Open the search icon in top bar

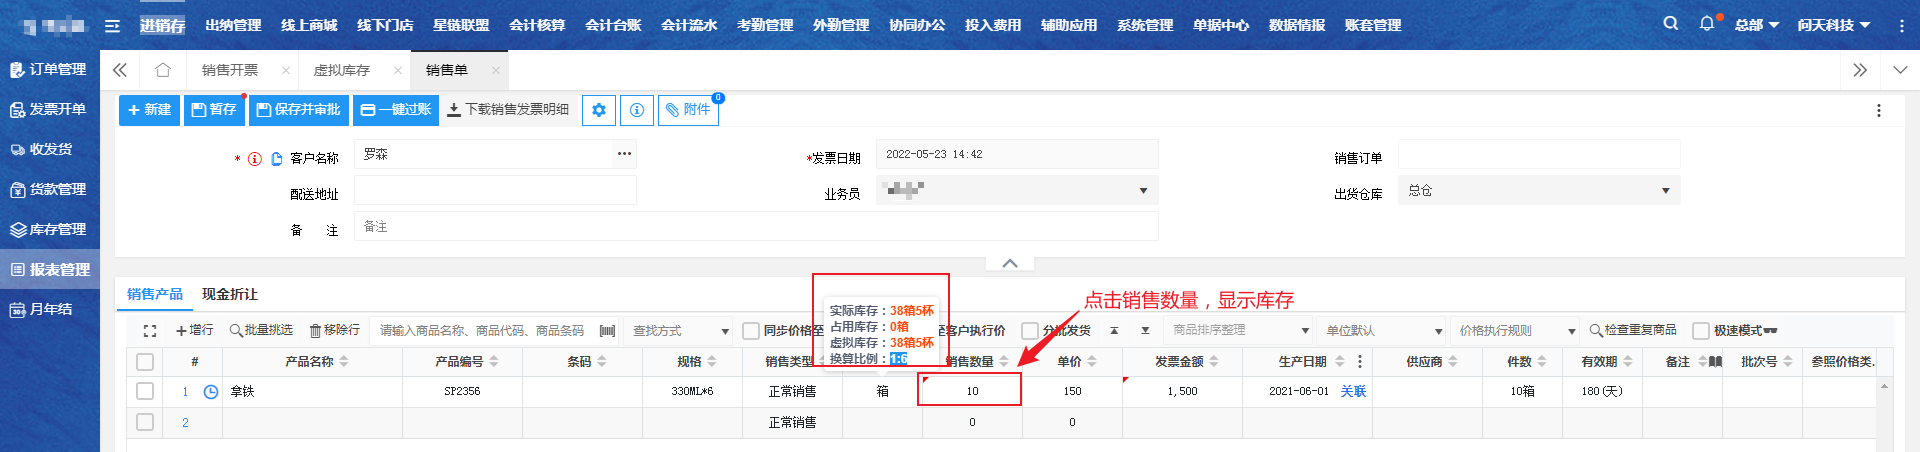(x=1671, y=23)
